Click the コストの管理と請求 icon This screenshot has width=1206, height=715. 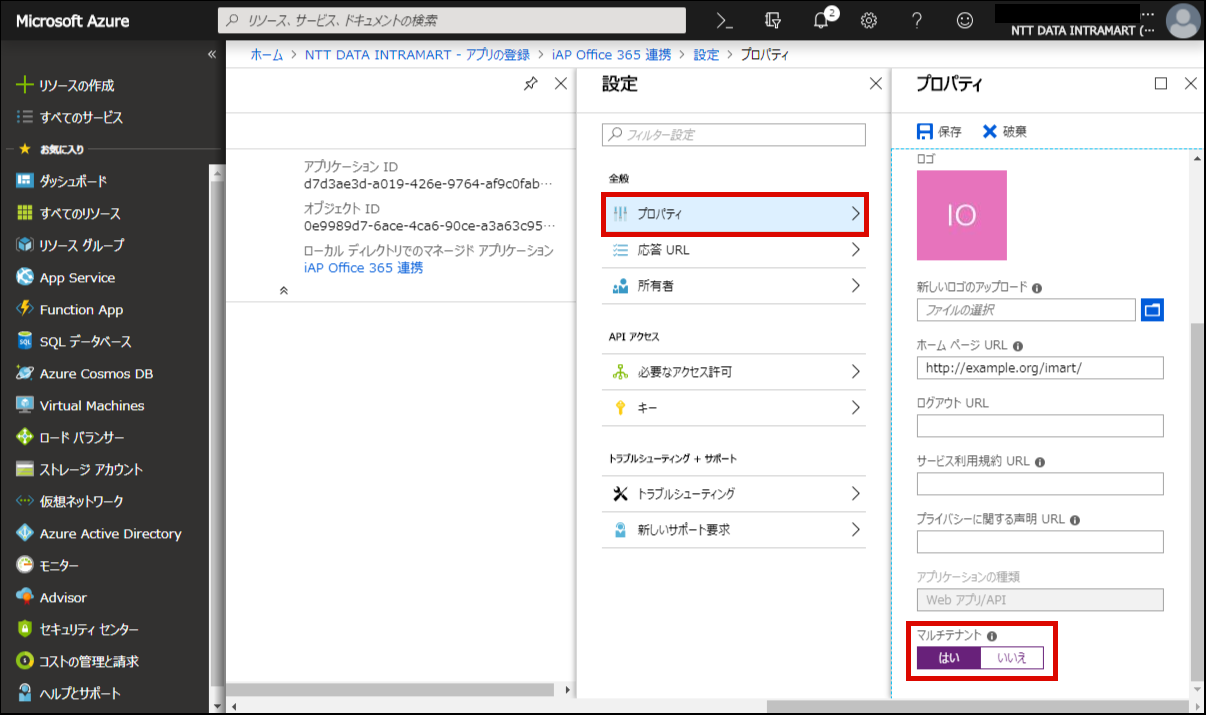[25, 661]
